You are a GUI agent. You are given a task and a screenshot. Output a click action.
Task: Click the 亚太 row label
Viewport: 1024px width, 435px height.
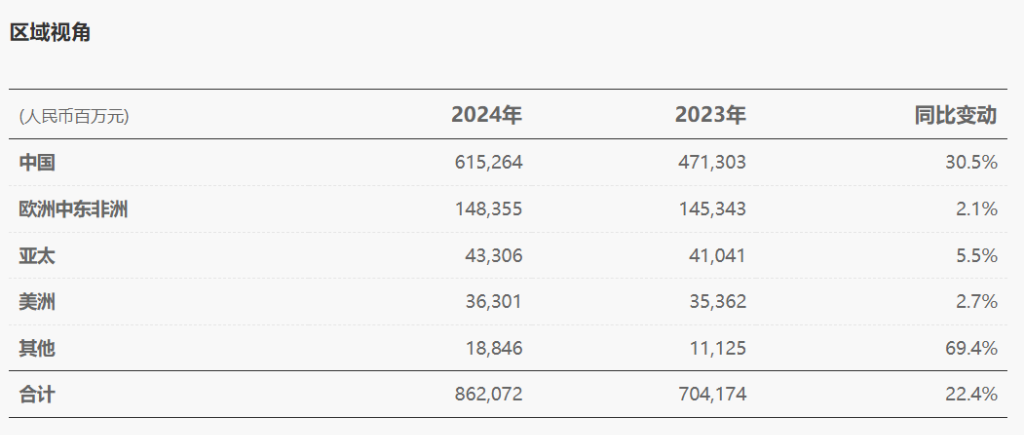point(37,255)
